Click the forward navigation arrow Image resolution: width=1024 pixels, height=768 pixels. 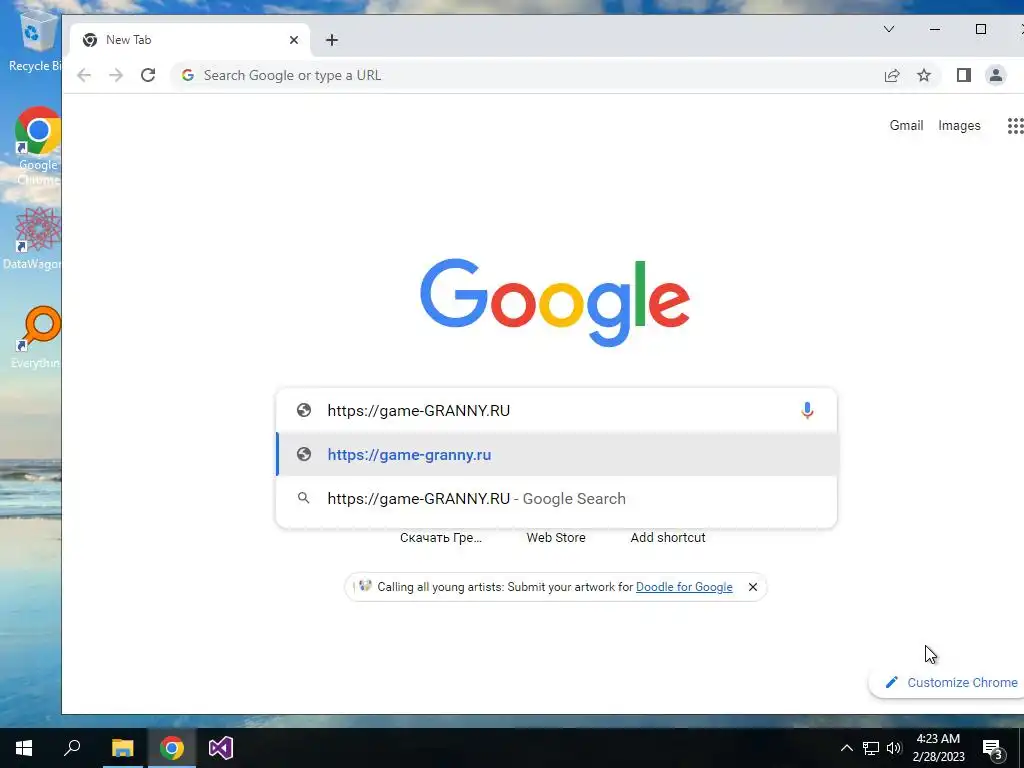click(116, 75)
